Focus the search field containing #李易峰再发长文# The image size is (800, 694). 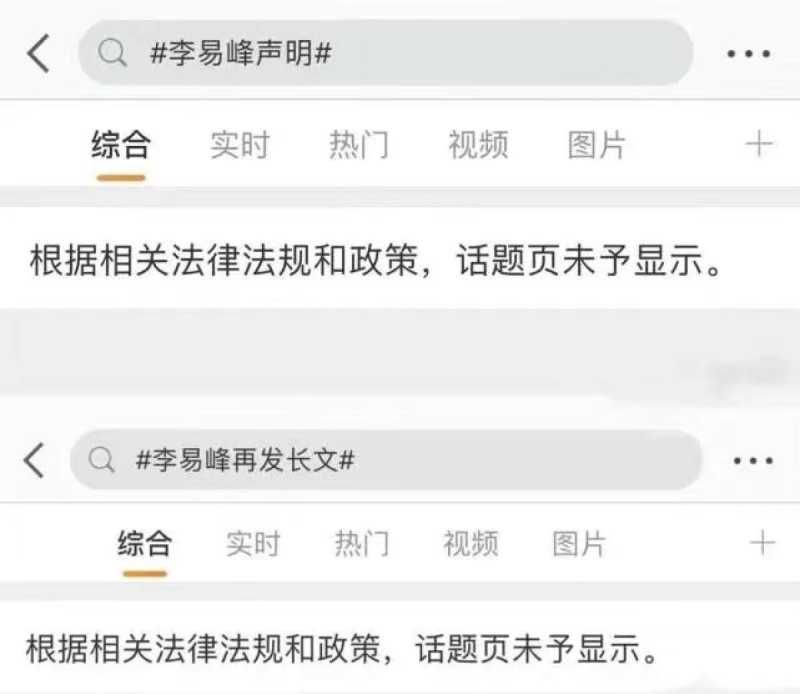coord(386,460)
